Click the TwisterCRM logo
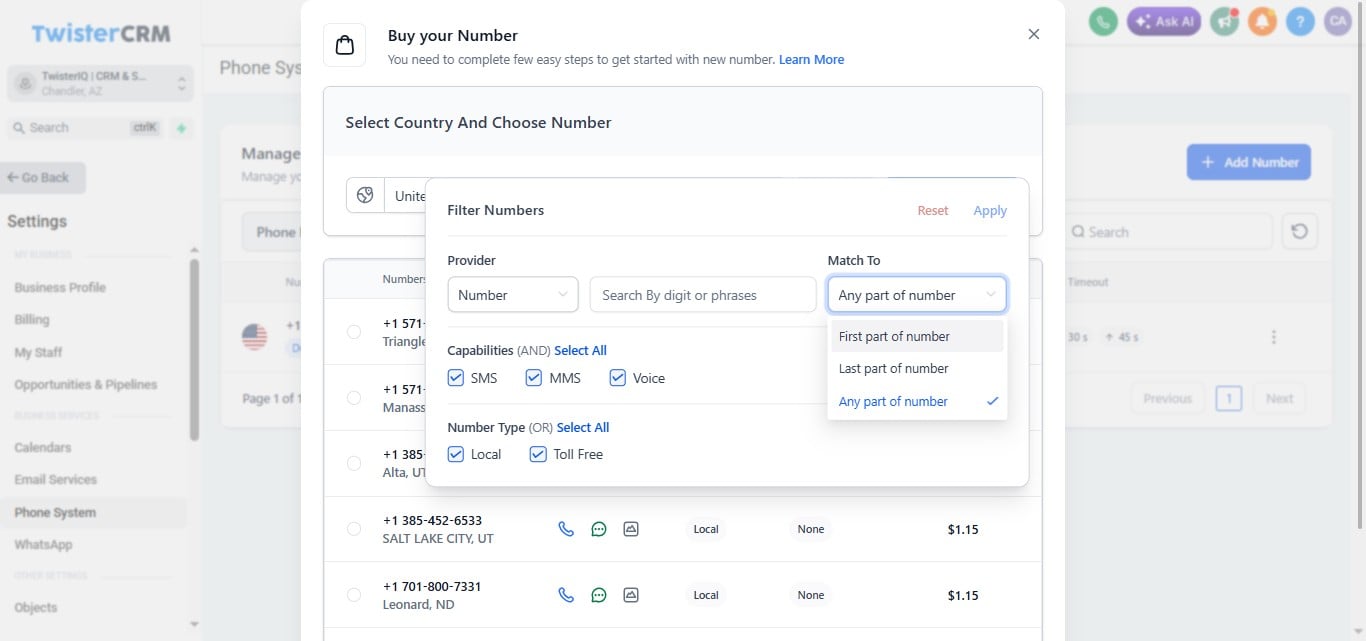 tap(100, 33)
